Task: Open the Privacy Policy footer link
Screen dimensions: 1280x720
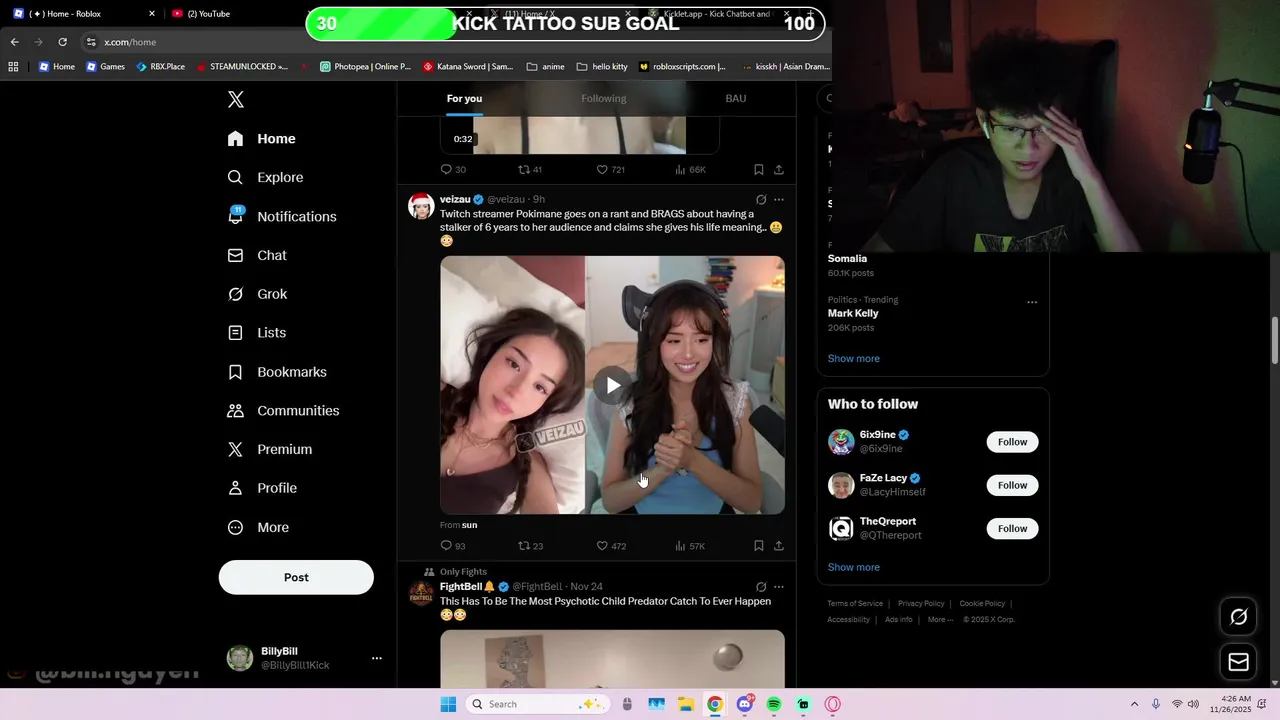Action: coord(921,604)
